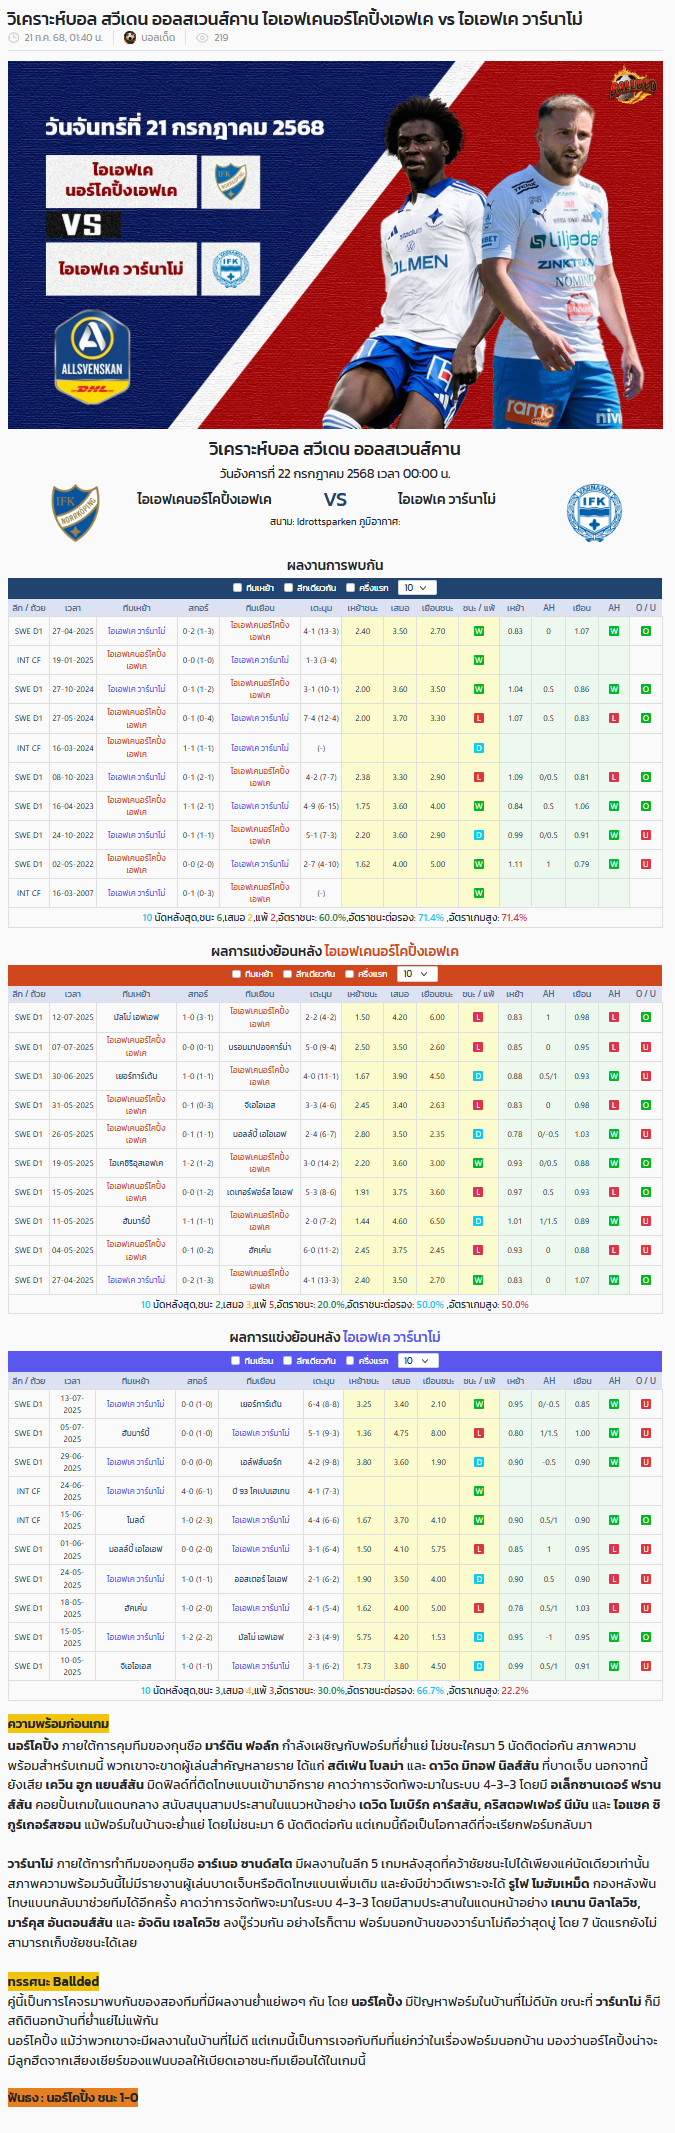Check ทีมเยือน box in Värnamo results table
Viewport: 675px width, 2133px height.
[238, 1361]
